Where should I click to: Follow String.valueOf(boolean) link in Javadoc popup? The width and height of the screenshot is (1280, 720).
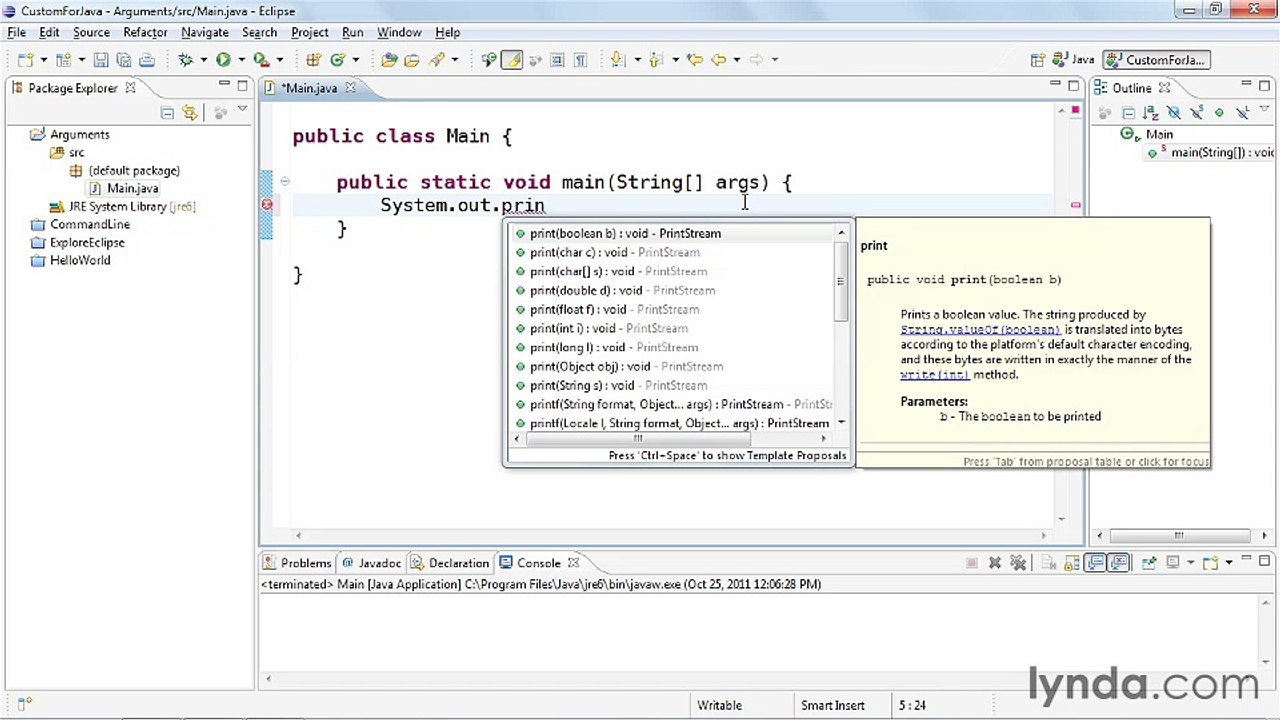pos(980,330)
